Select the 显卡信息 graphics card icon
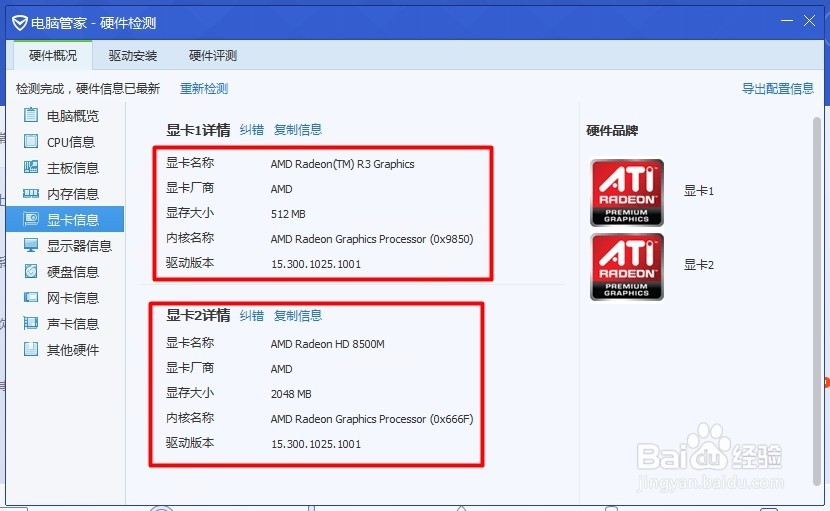This screenshot has width=830, height=511. (31, 219)
